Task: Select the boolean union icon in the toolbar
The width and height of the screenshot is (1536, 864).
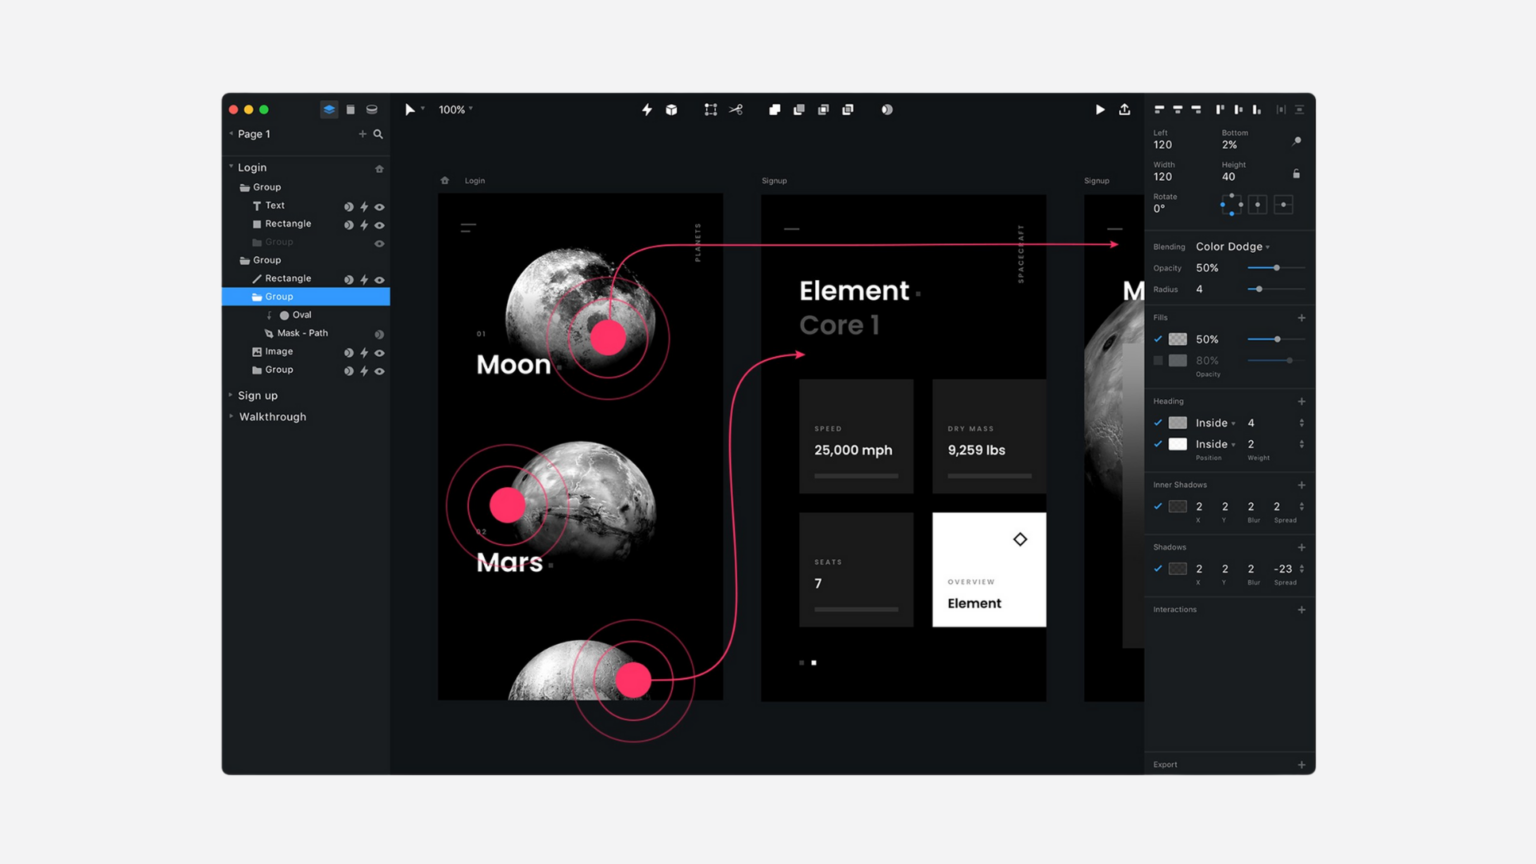Action: pos(775,109)
